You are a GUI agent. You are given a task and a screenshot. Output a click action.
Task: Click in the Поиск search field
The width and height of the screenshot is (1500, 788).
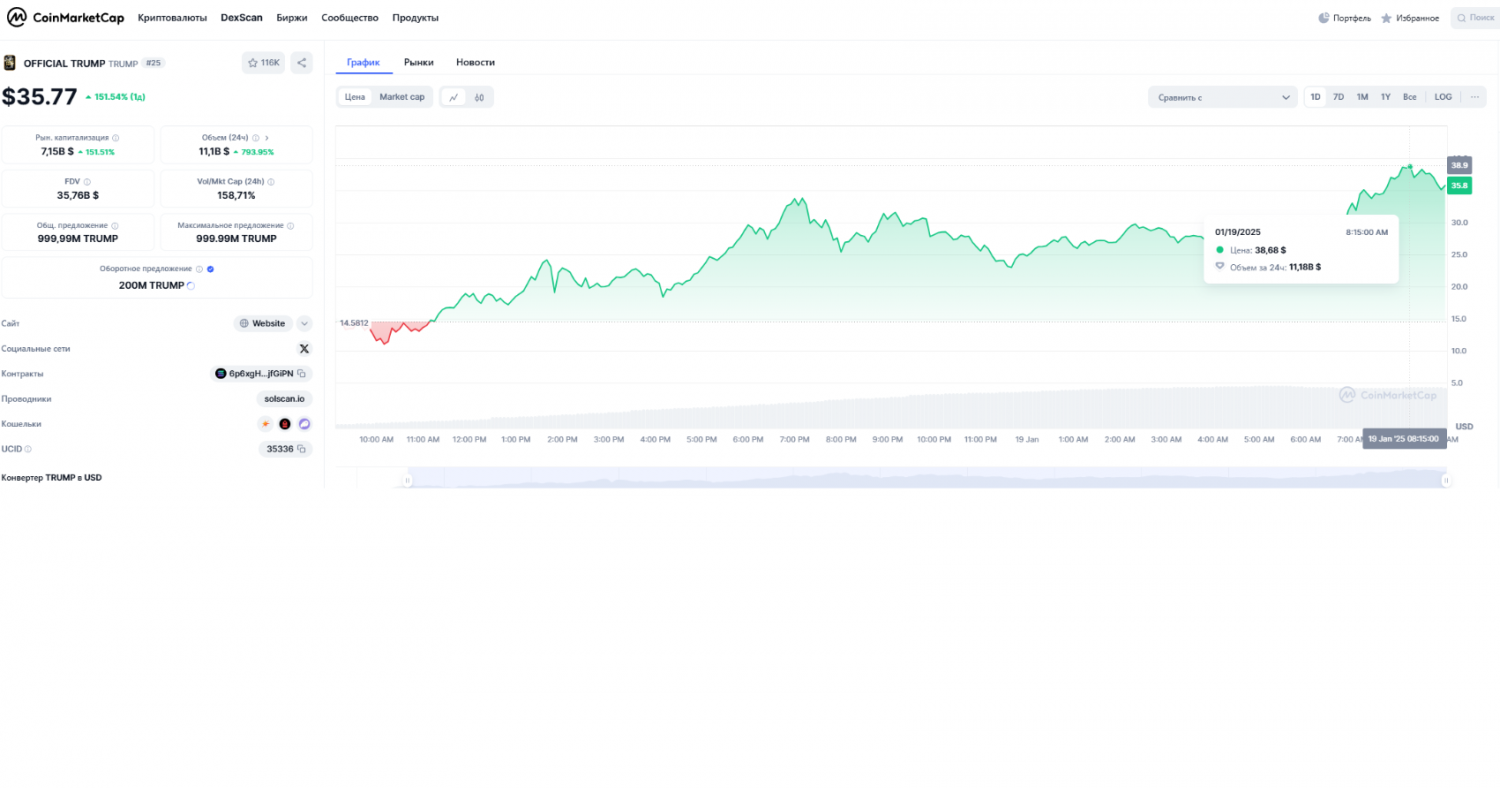pyautogui.click(x=1474, y=18)
